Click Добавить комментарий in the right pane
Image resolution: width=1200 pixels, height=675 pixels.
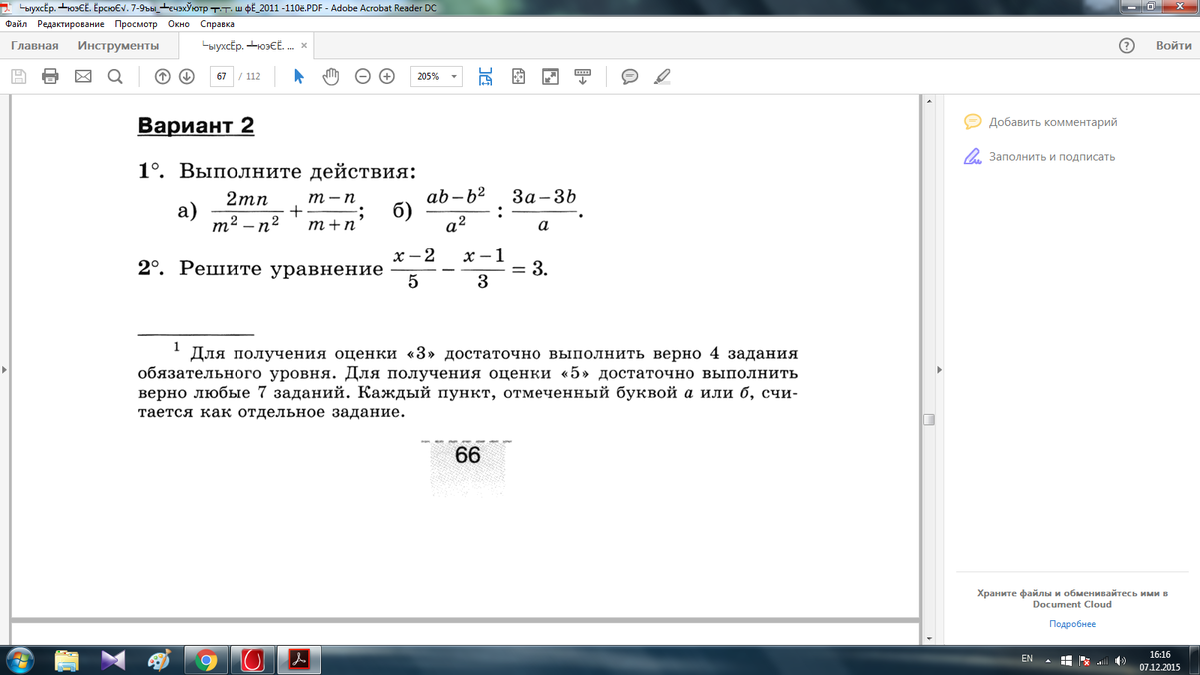tap(1052, 122)
